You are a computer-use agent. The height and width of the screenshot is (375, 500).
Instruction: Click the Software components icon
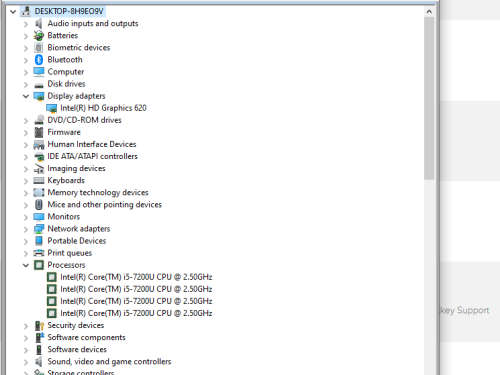tap(39, 337)
